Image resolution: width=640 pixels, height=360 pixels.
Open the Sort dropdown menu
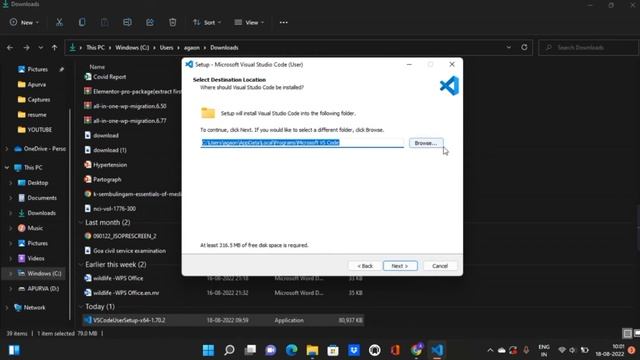click(x=207, y=22)
